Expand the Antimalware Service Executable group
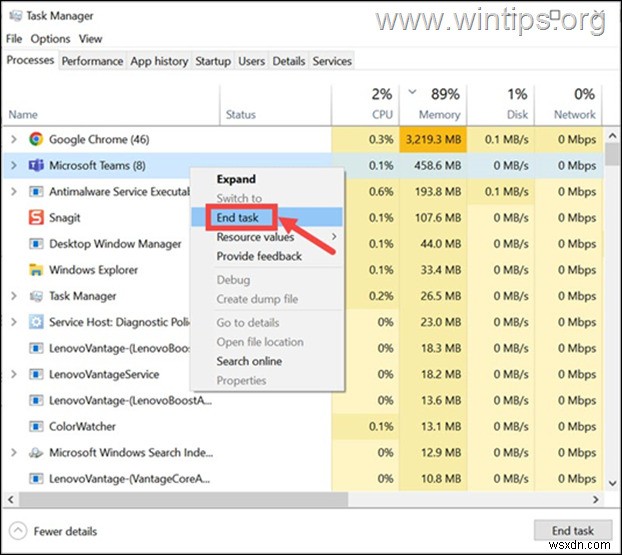This screenshot has height=555, width=622. point(13,192)
